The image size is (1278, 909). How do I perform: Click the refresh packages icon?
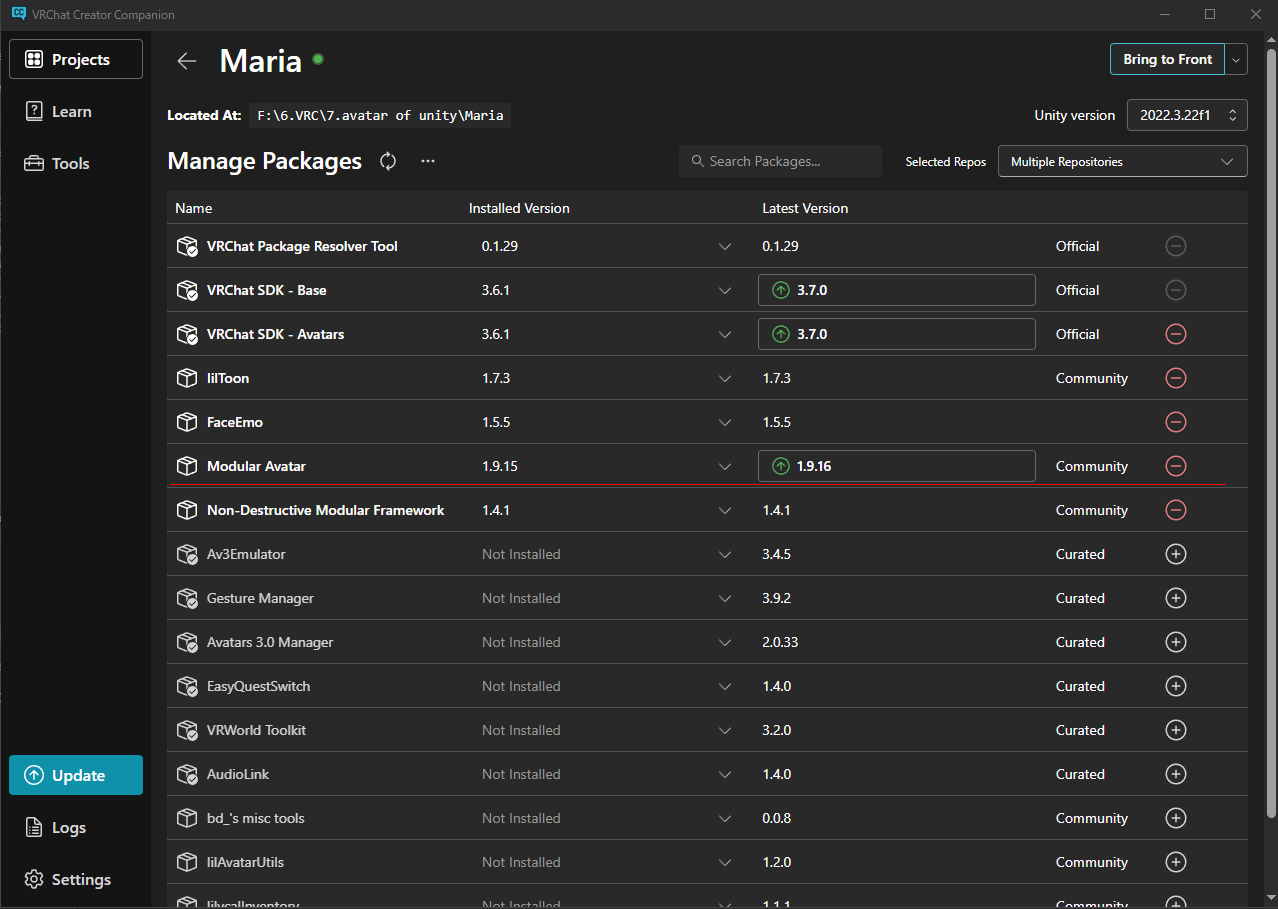[x=388, y=161]
